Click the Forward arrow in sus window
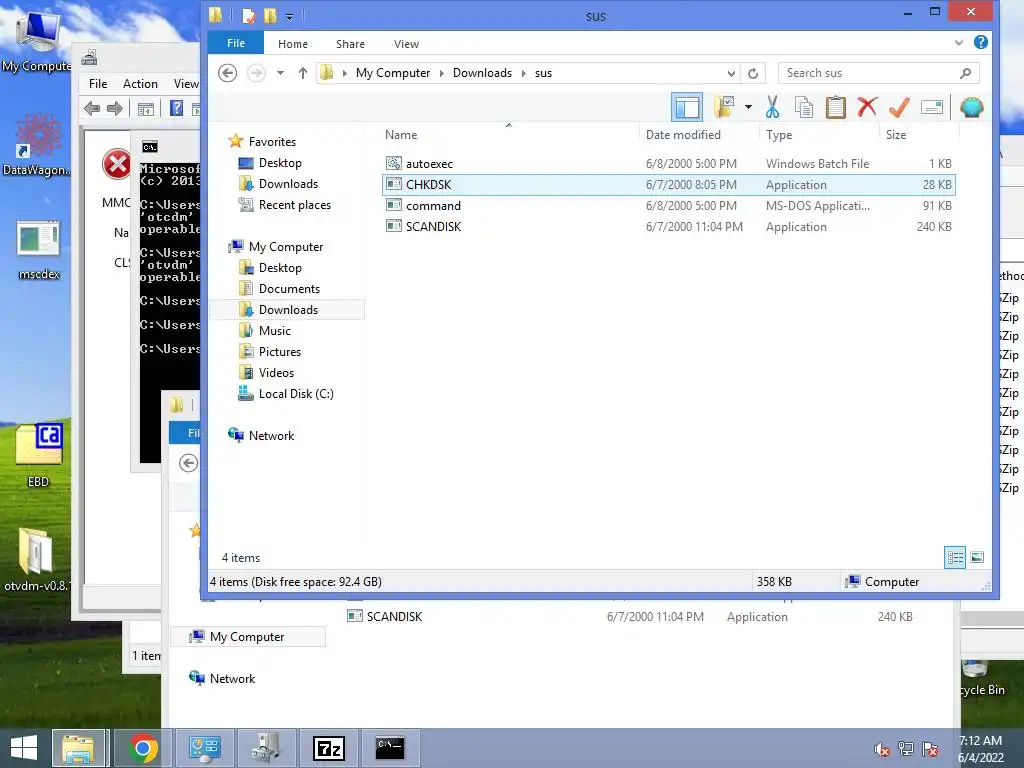Viewport: 1024px width, 768px height. 256,72
